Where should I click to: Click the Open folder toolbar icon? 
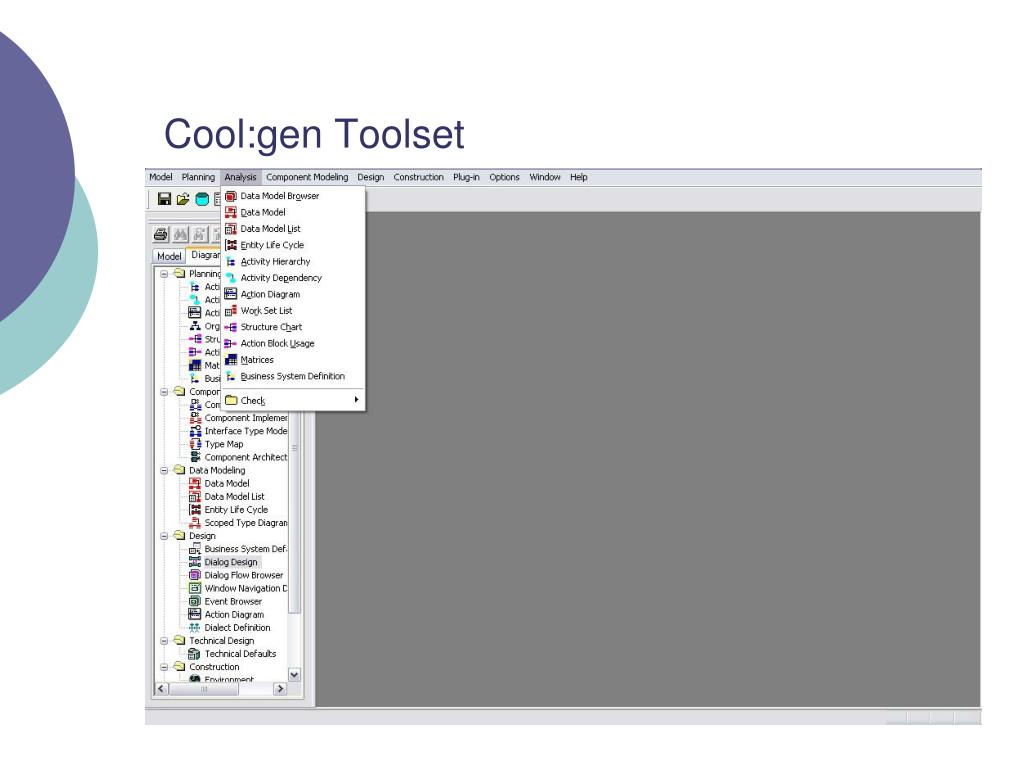183,199
